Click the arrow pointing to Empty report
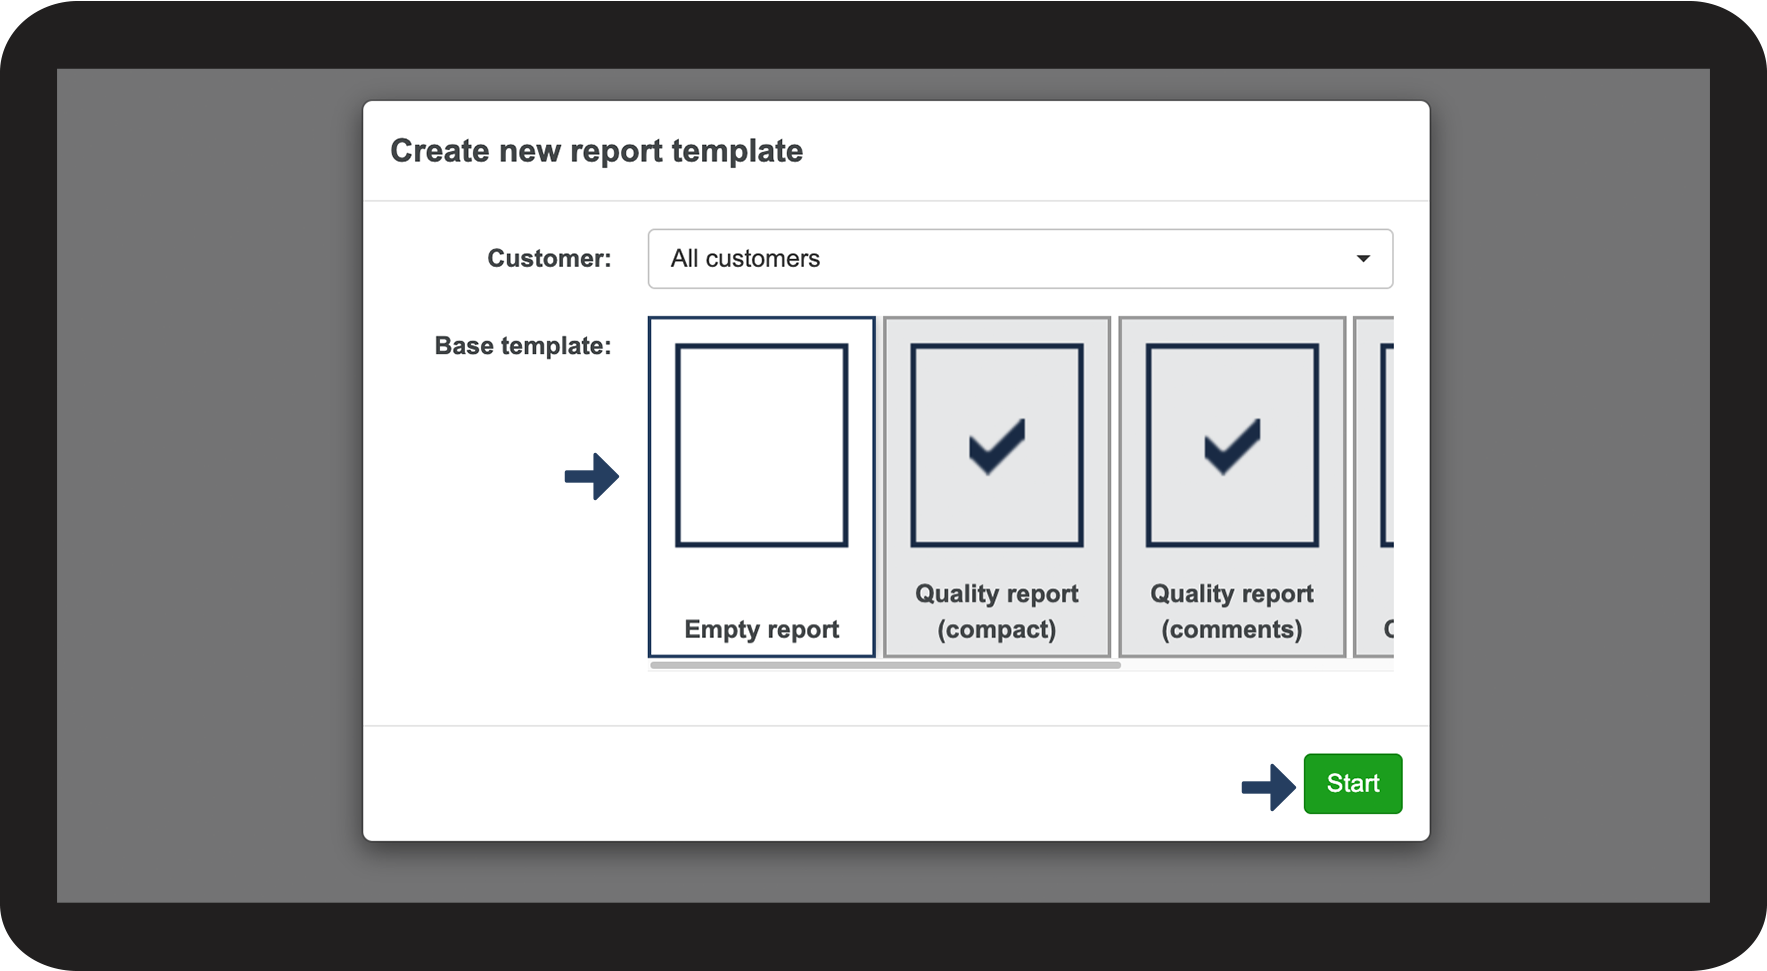1767x971 pixels. click(x=592, y=476)
